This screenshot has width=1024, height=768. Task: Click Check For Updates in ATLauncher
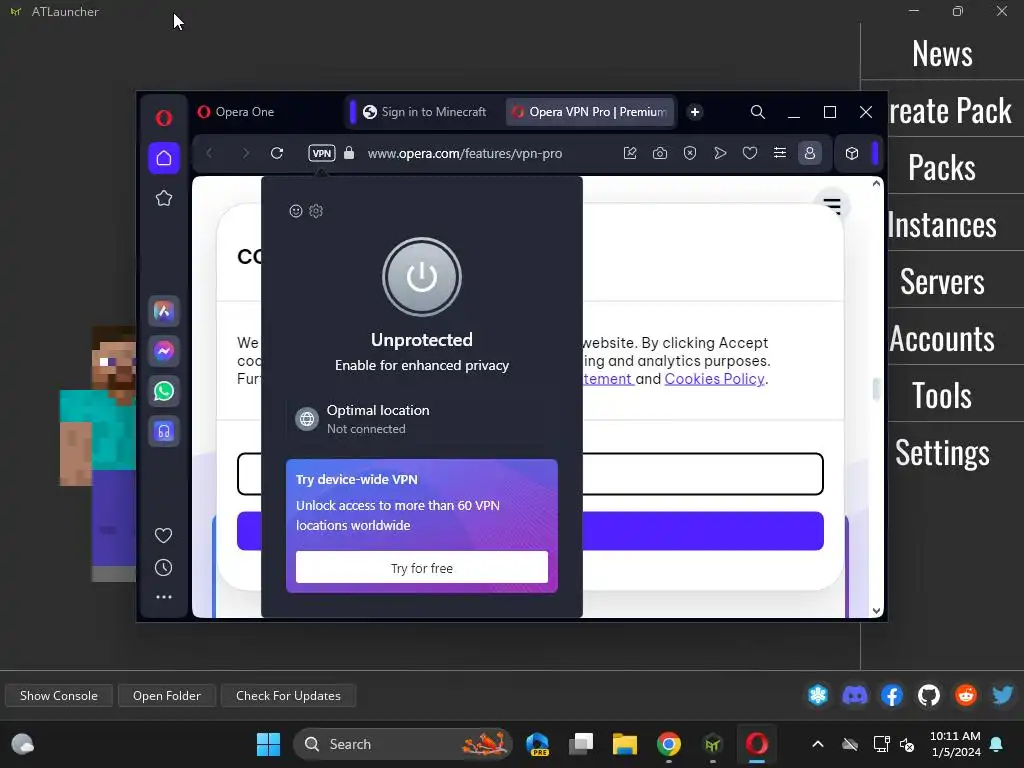coord(288,696)
